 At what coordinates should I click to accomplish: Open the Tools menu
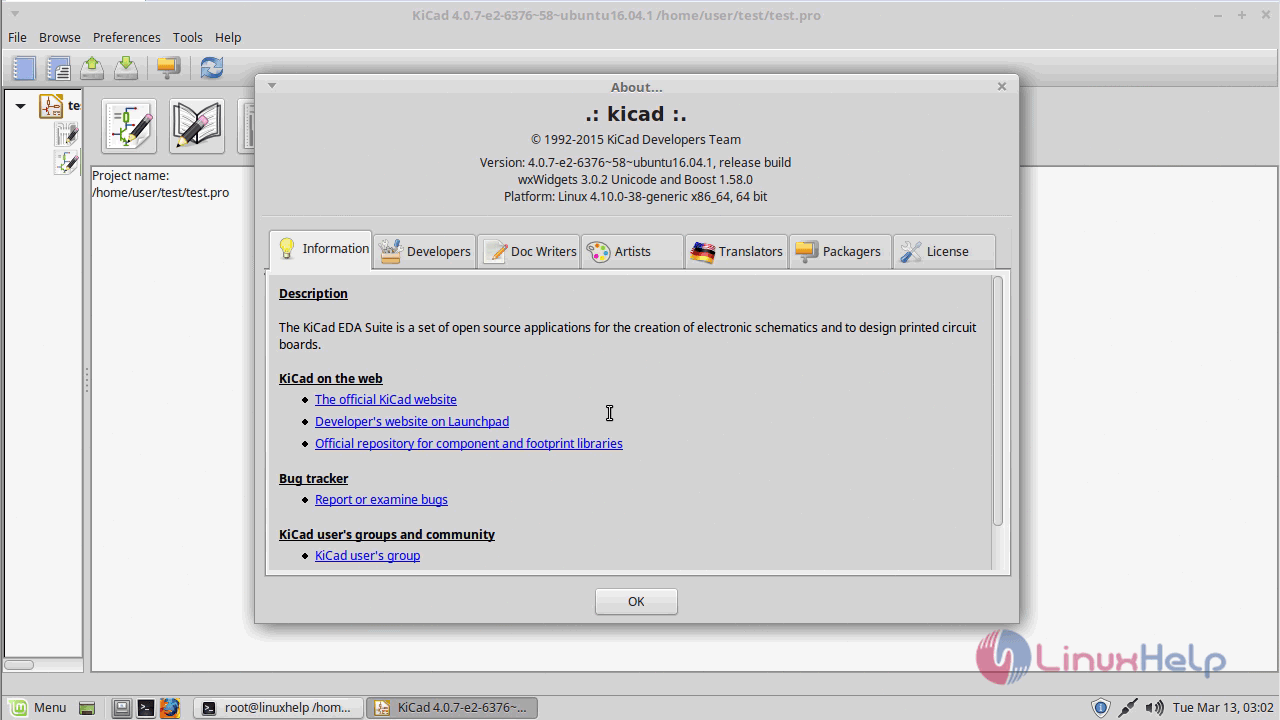tap(187, 37)
